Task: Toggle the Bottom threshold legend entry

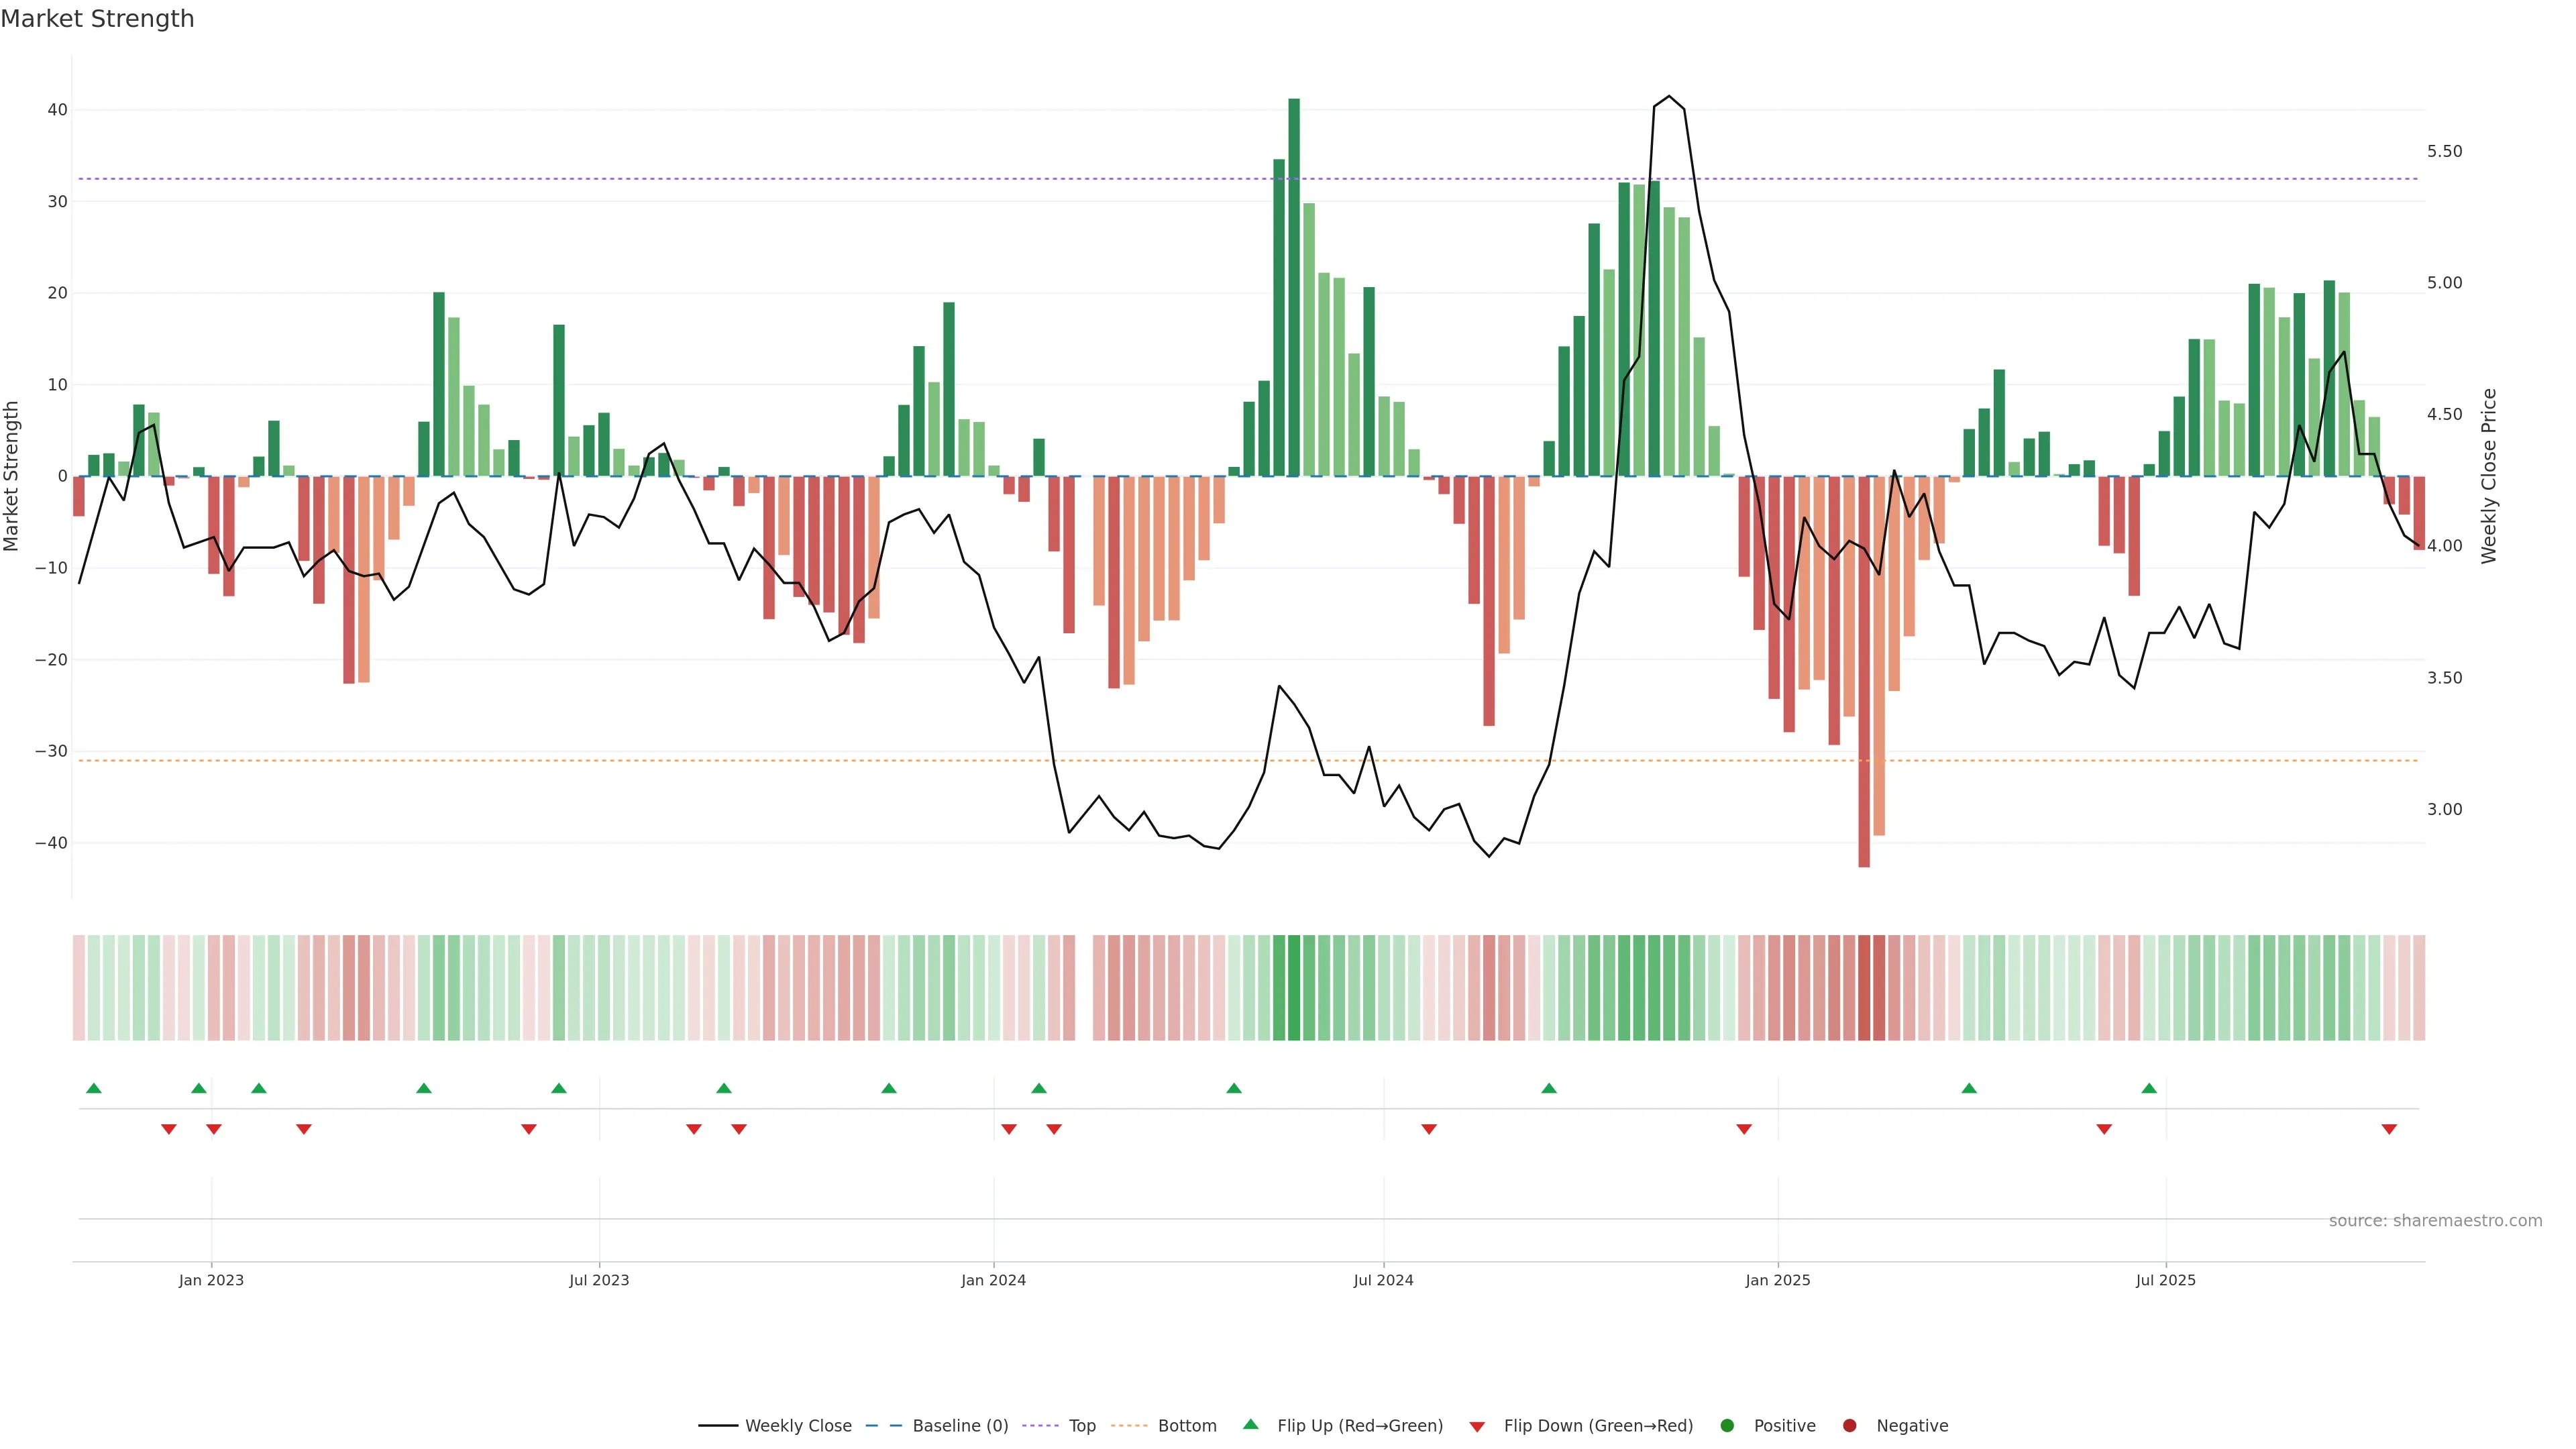Action: pyautogui.click(x=1187, y=1426)
